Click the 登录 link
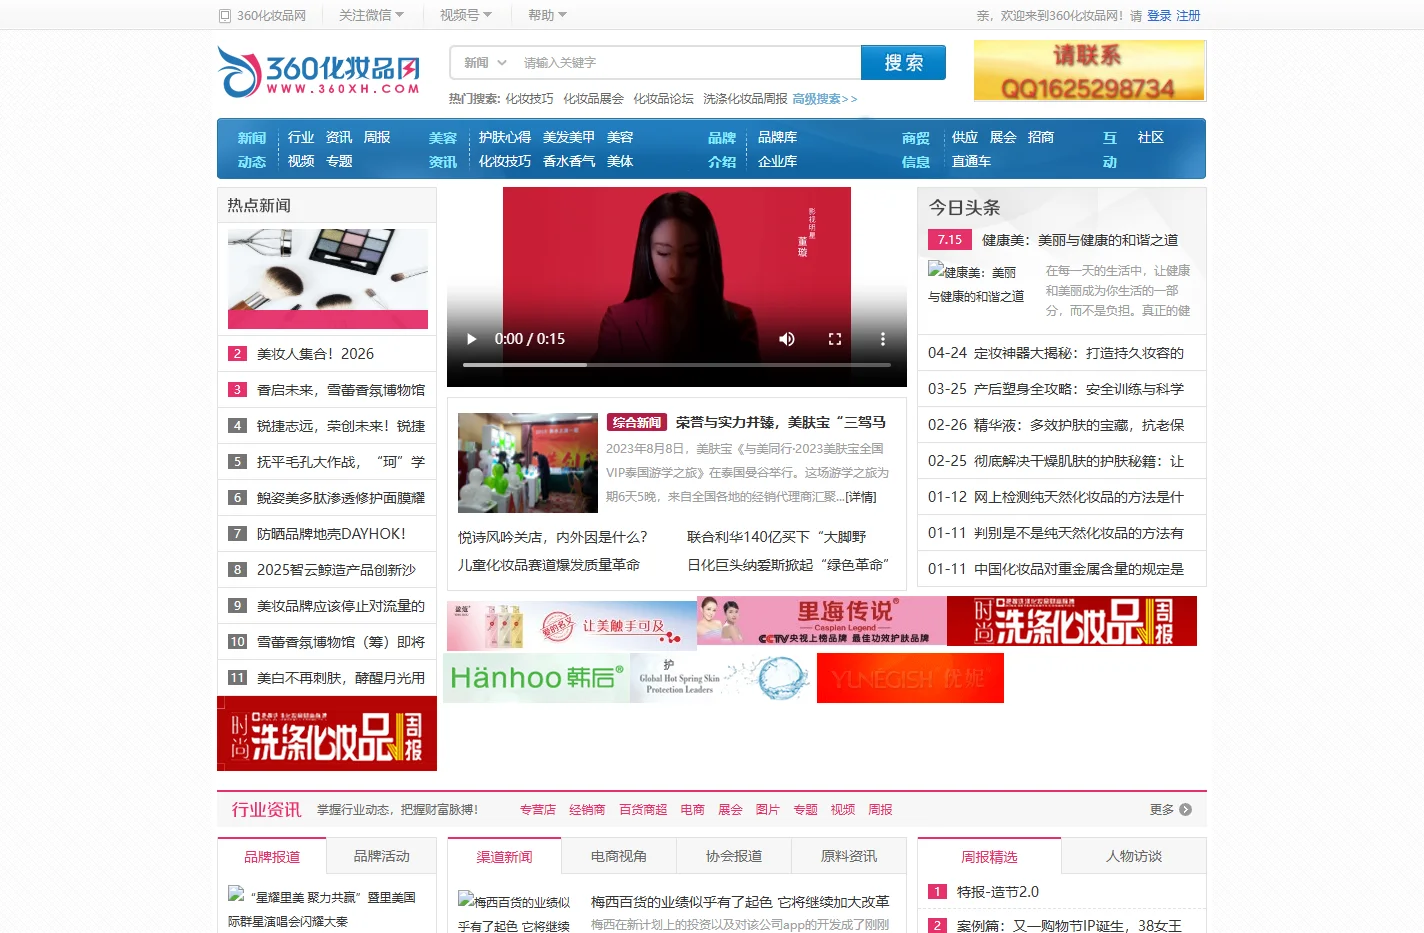 pos(1159,16)
